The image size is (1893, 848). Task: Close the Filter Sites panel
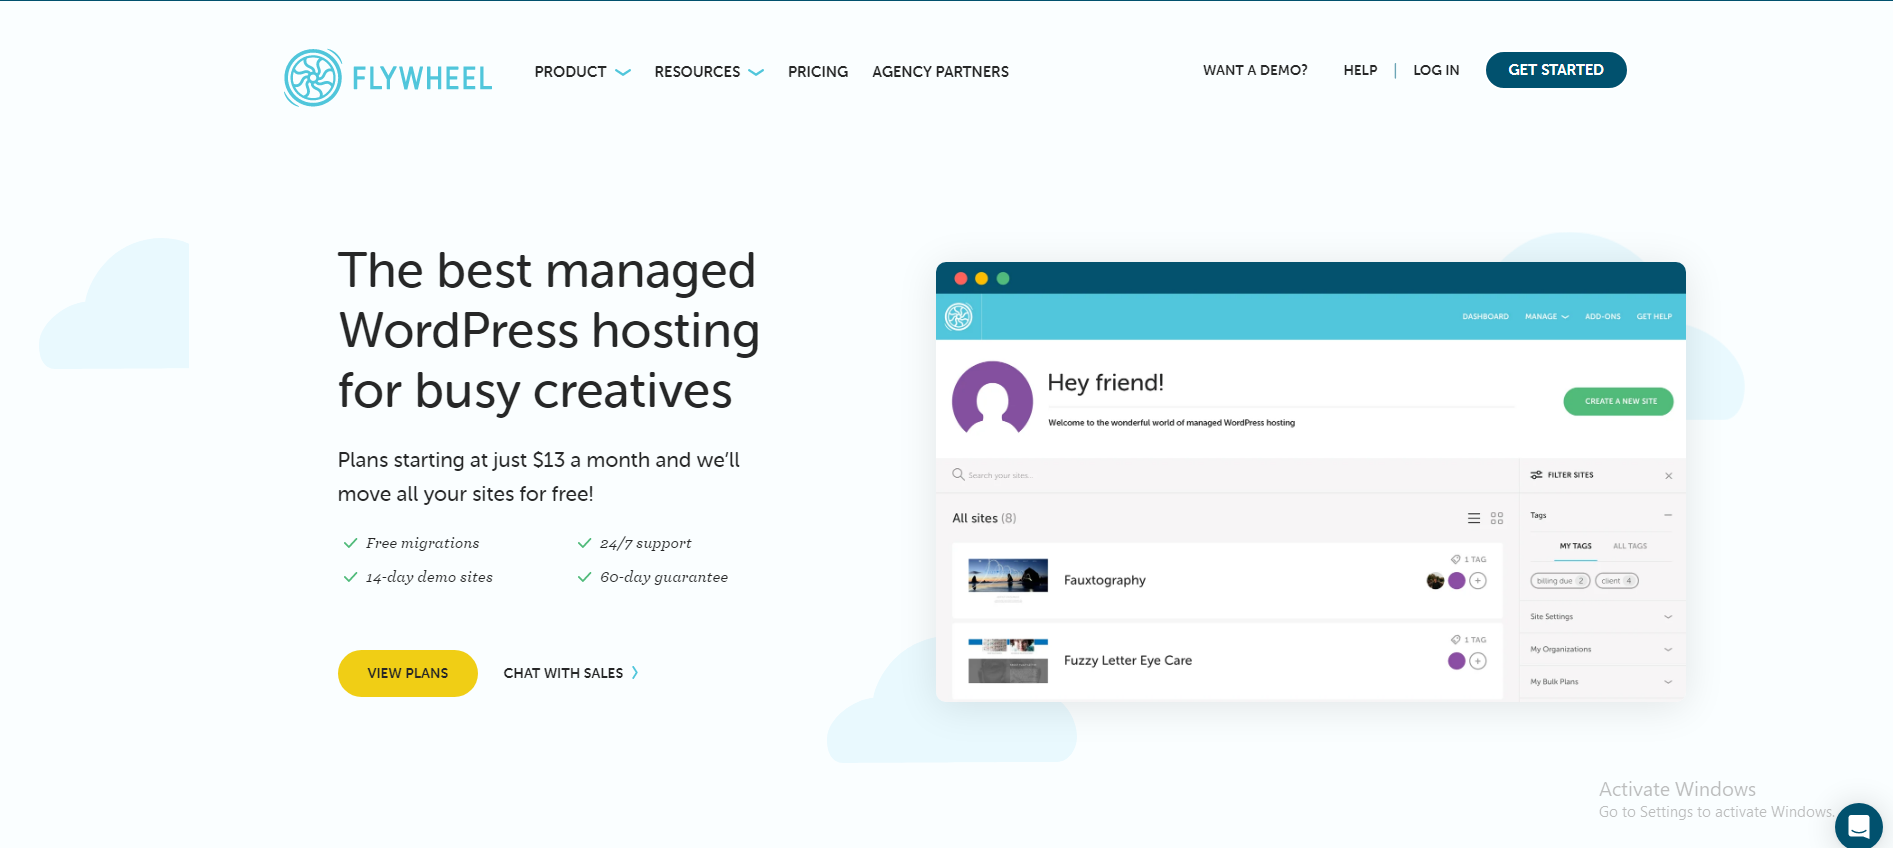(1668, 476)
